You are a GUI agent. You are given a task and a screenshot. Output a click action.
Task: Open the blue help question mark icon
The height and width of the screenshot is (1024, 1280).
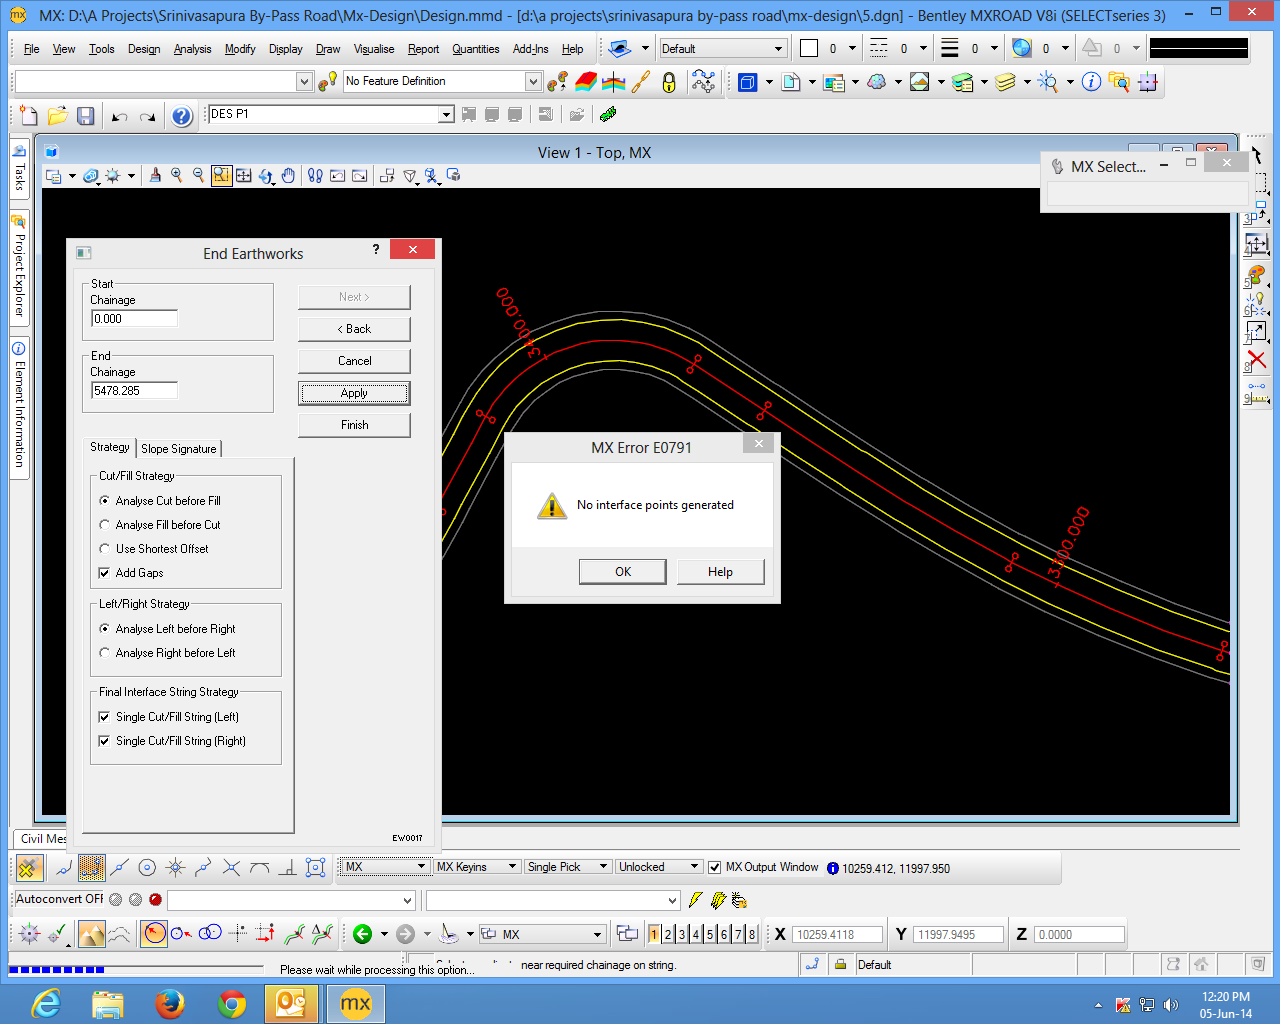pyautogui.click(x=182, y=116)
